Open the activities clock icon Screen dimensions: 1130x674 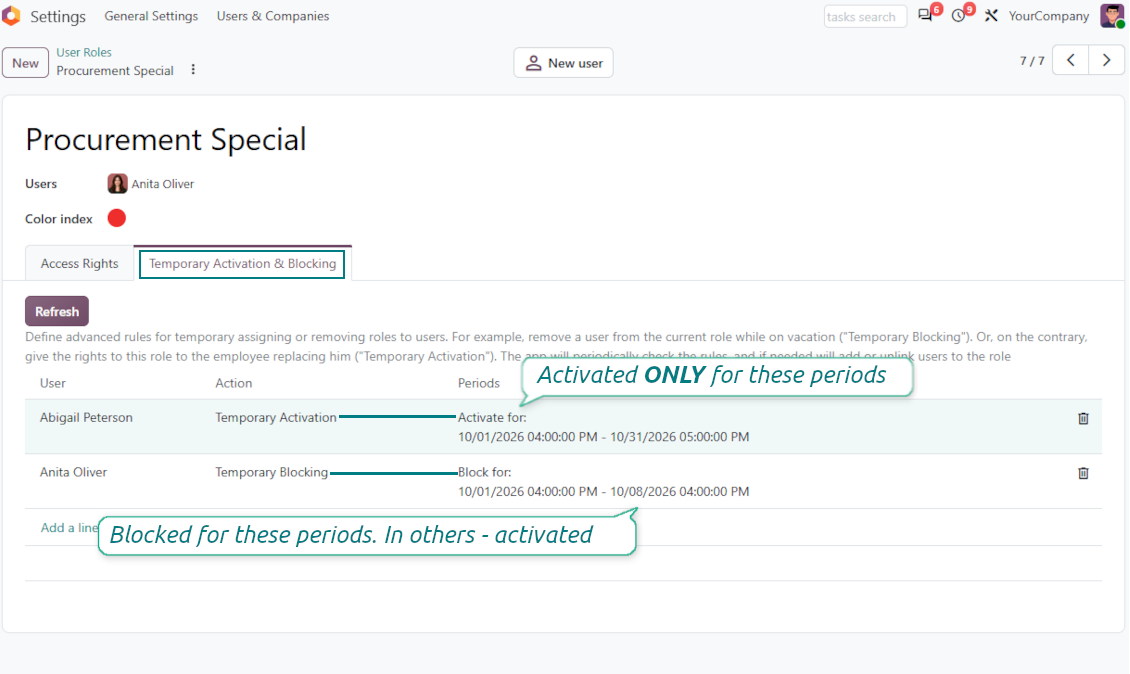[958, 16]
